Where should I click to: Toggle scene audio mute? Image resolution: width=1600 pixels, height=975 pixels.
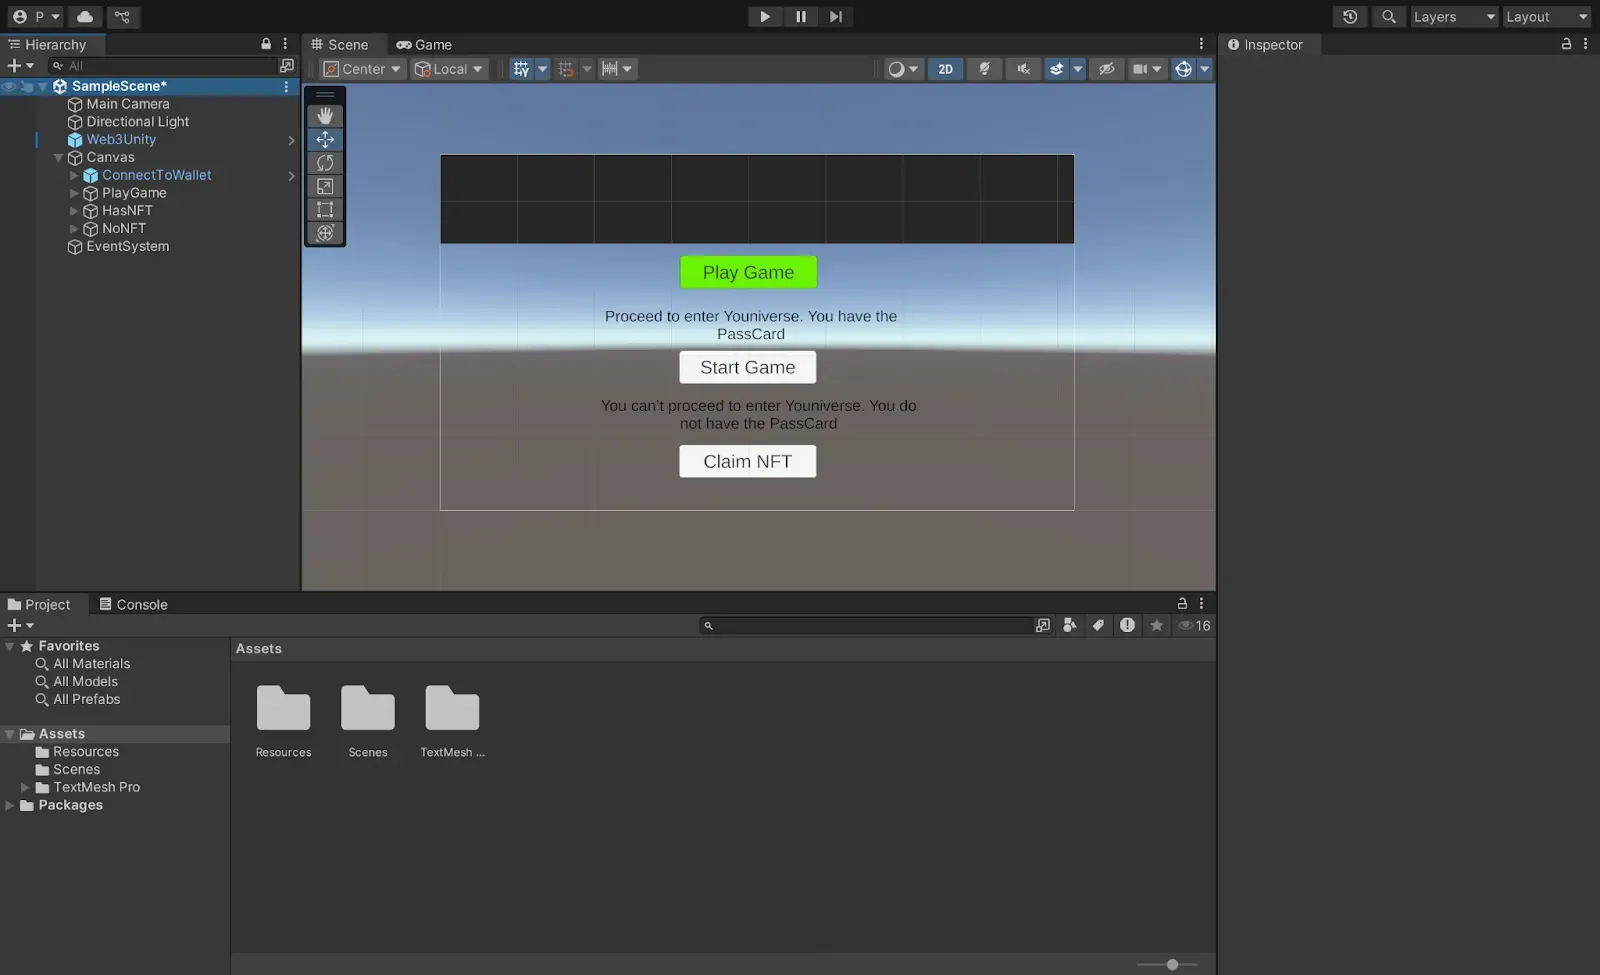[1023, 69]
